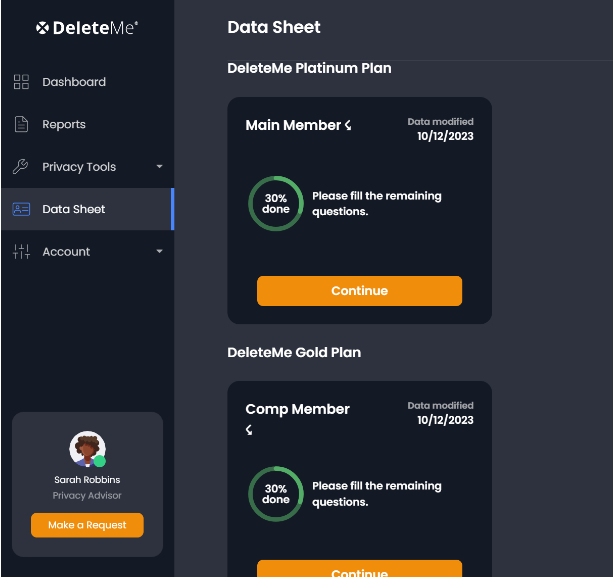Click the Main Member card title
The width and height of the screenshot is (616, 580).
[x=293, y=125]
